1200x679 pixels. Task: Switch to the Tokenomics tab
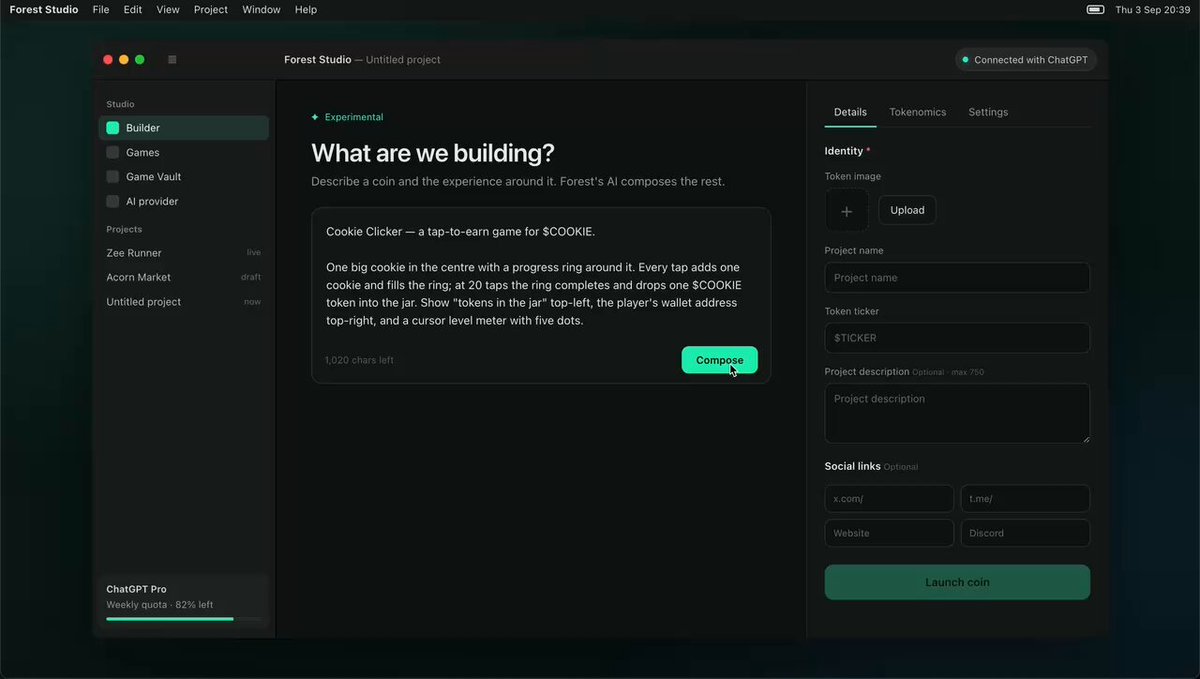(x=918, y=112)
